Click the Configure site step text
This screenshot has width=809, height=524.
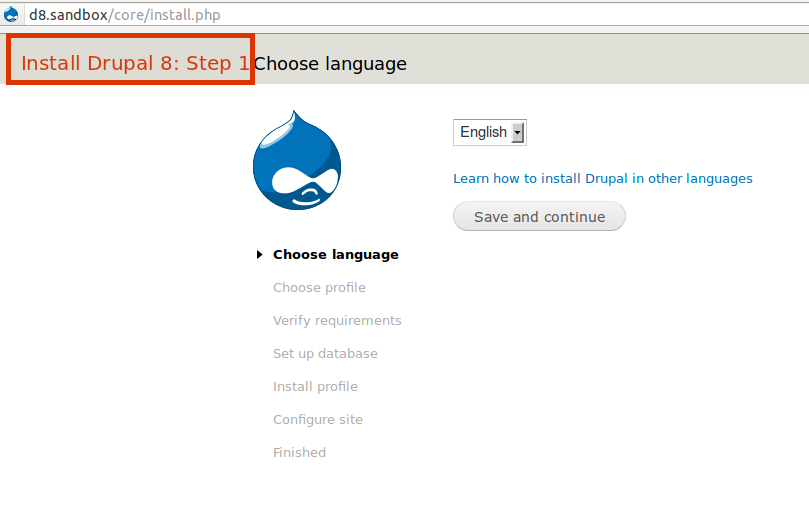(x=318, y=420)
